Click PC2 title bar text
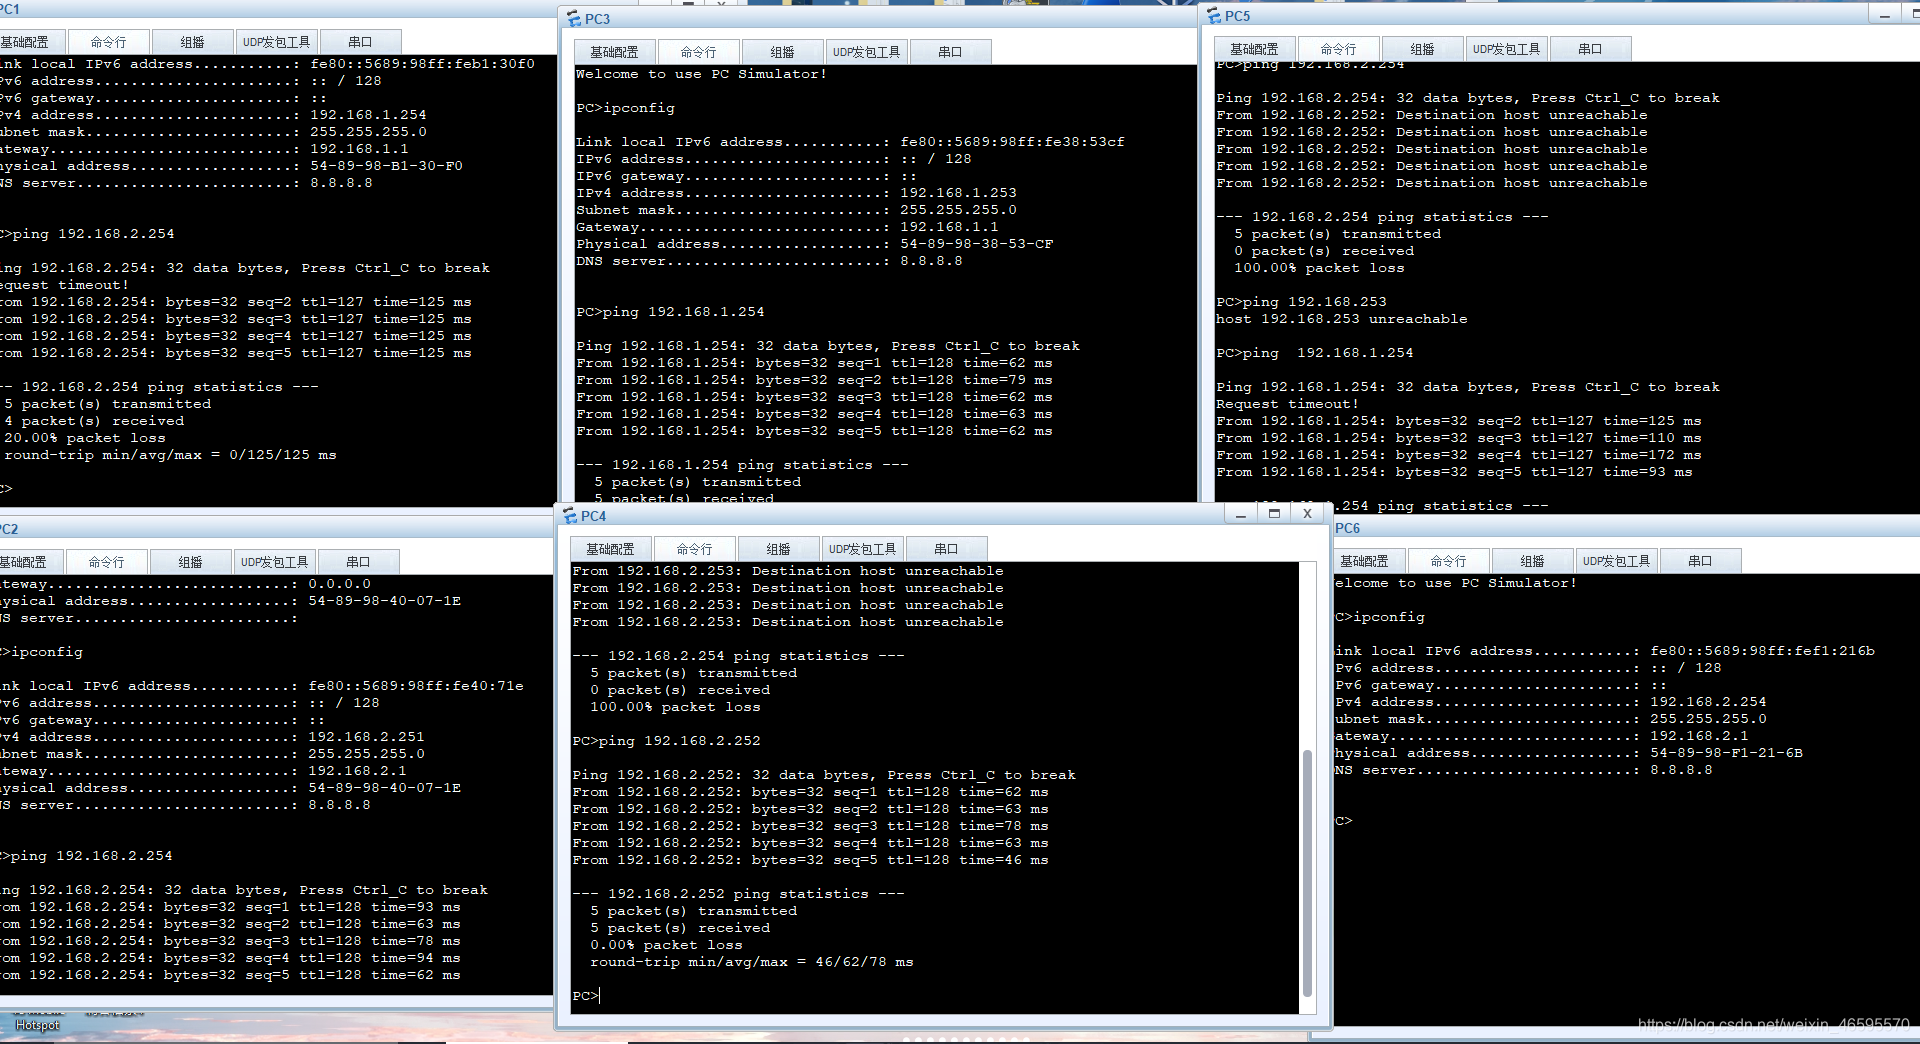 [x=9, y=529]
